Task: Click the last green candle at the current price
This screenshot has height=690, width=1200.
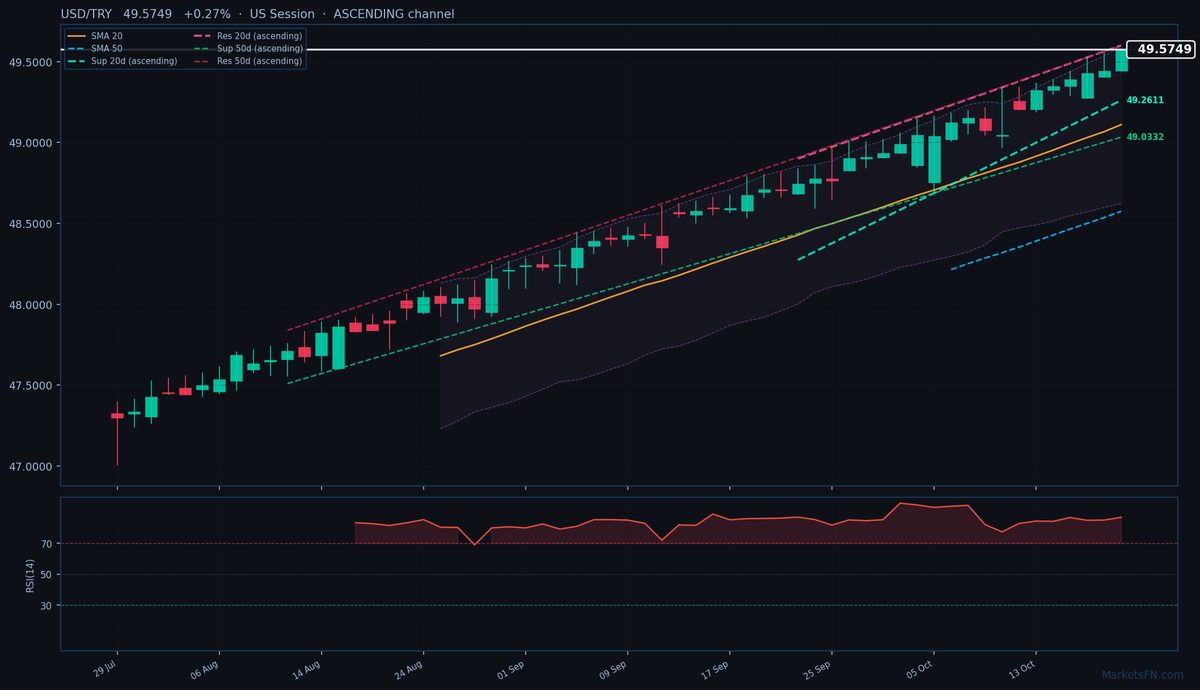Action: pyautogui.click(x=1121, y=60)
